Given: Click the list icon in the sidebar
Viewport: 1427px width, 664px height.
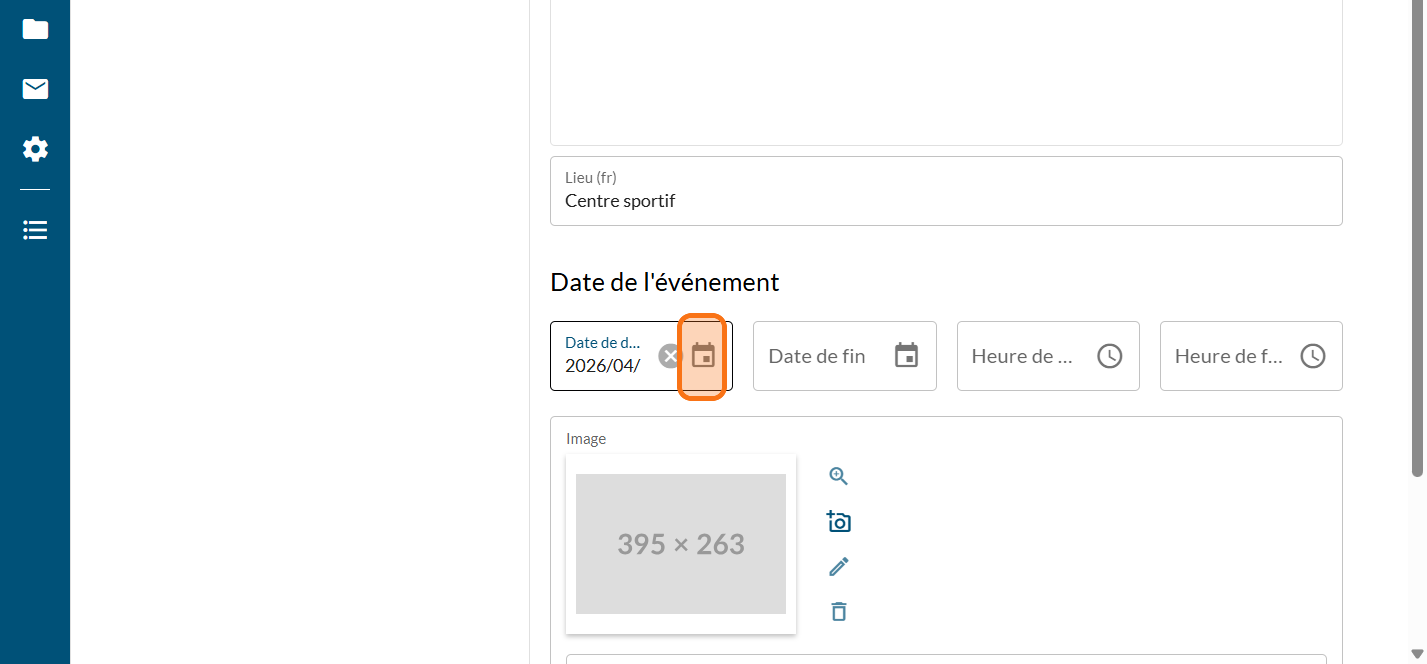Looking at the screenshot, I should pyautogui.click(x=35, y=230).
